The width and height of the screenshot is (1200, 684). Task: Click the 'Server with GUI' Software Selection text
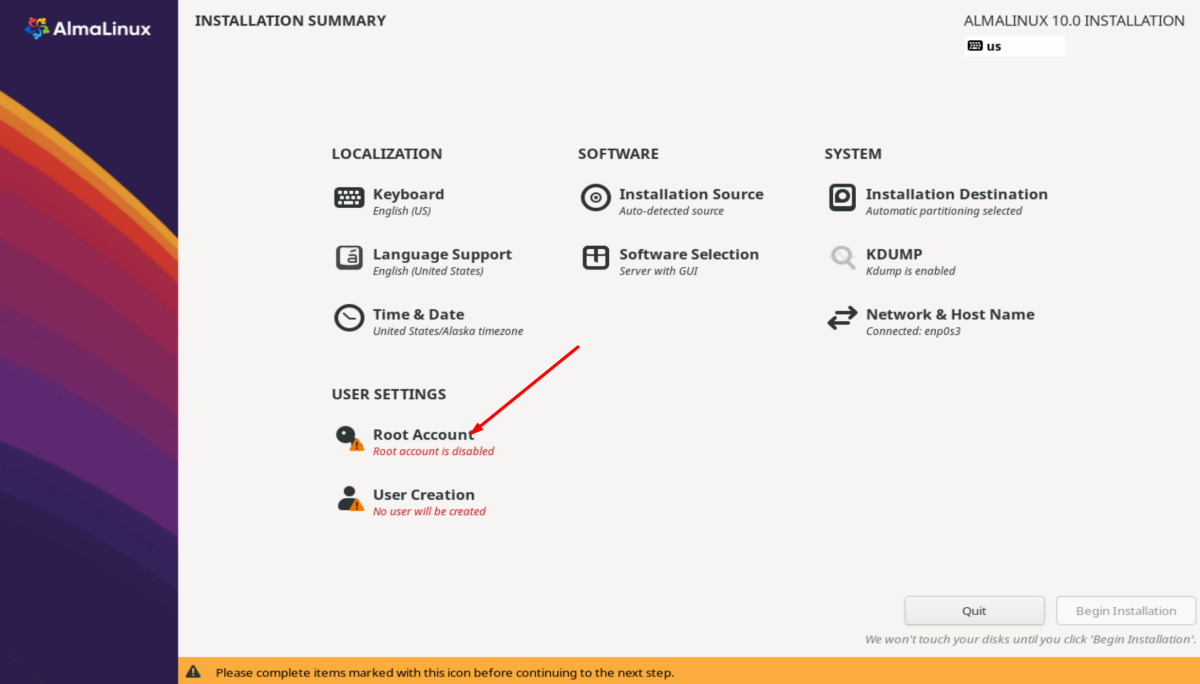coord(657,271)
